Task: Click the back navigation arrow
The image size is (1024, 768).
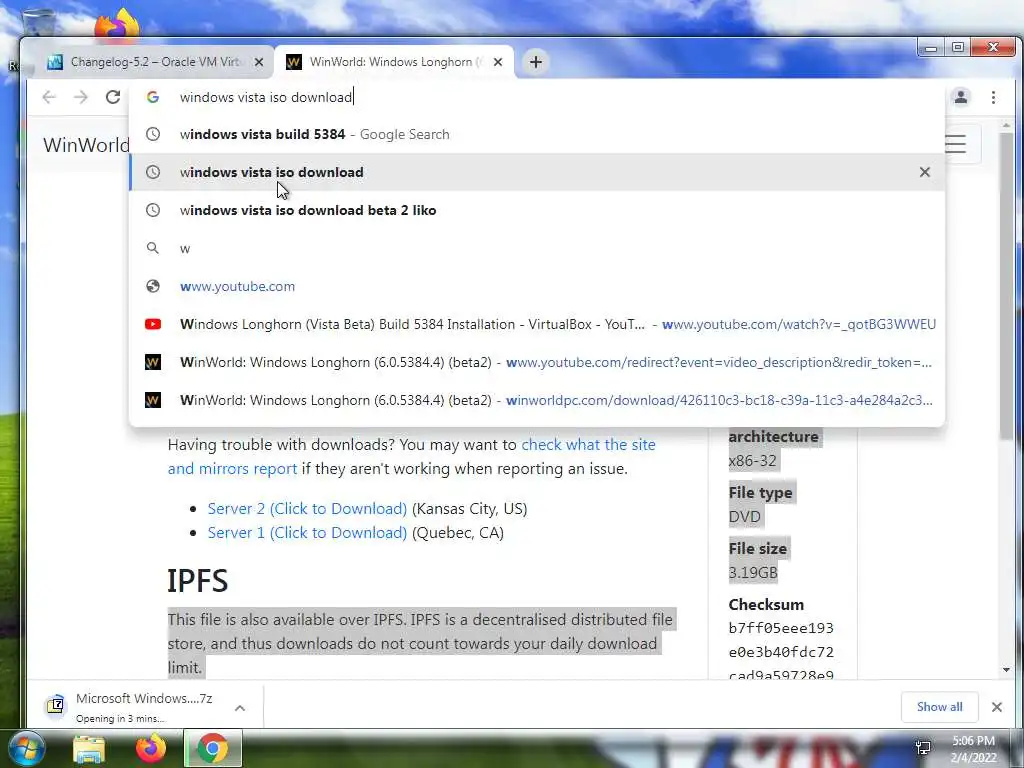Action: tap(49, 97)
